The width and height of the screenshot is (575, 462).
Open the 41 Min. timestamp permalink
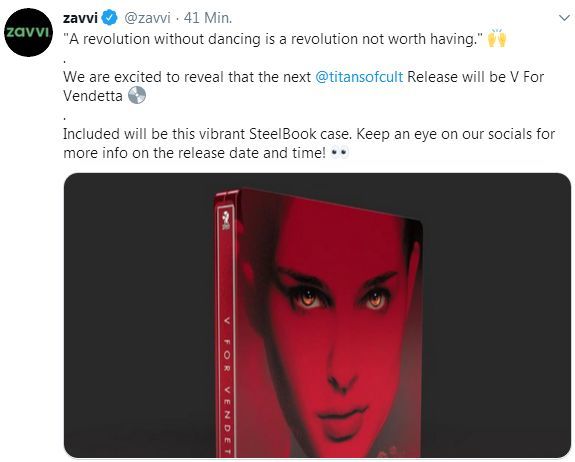pyautogui.click(x=208, y=18)
